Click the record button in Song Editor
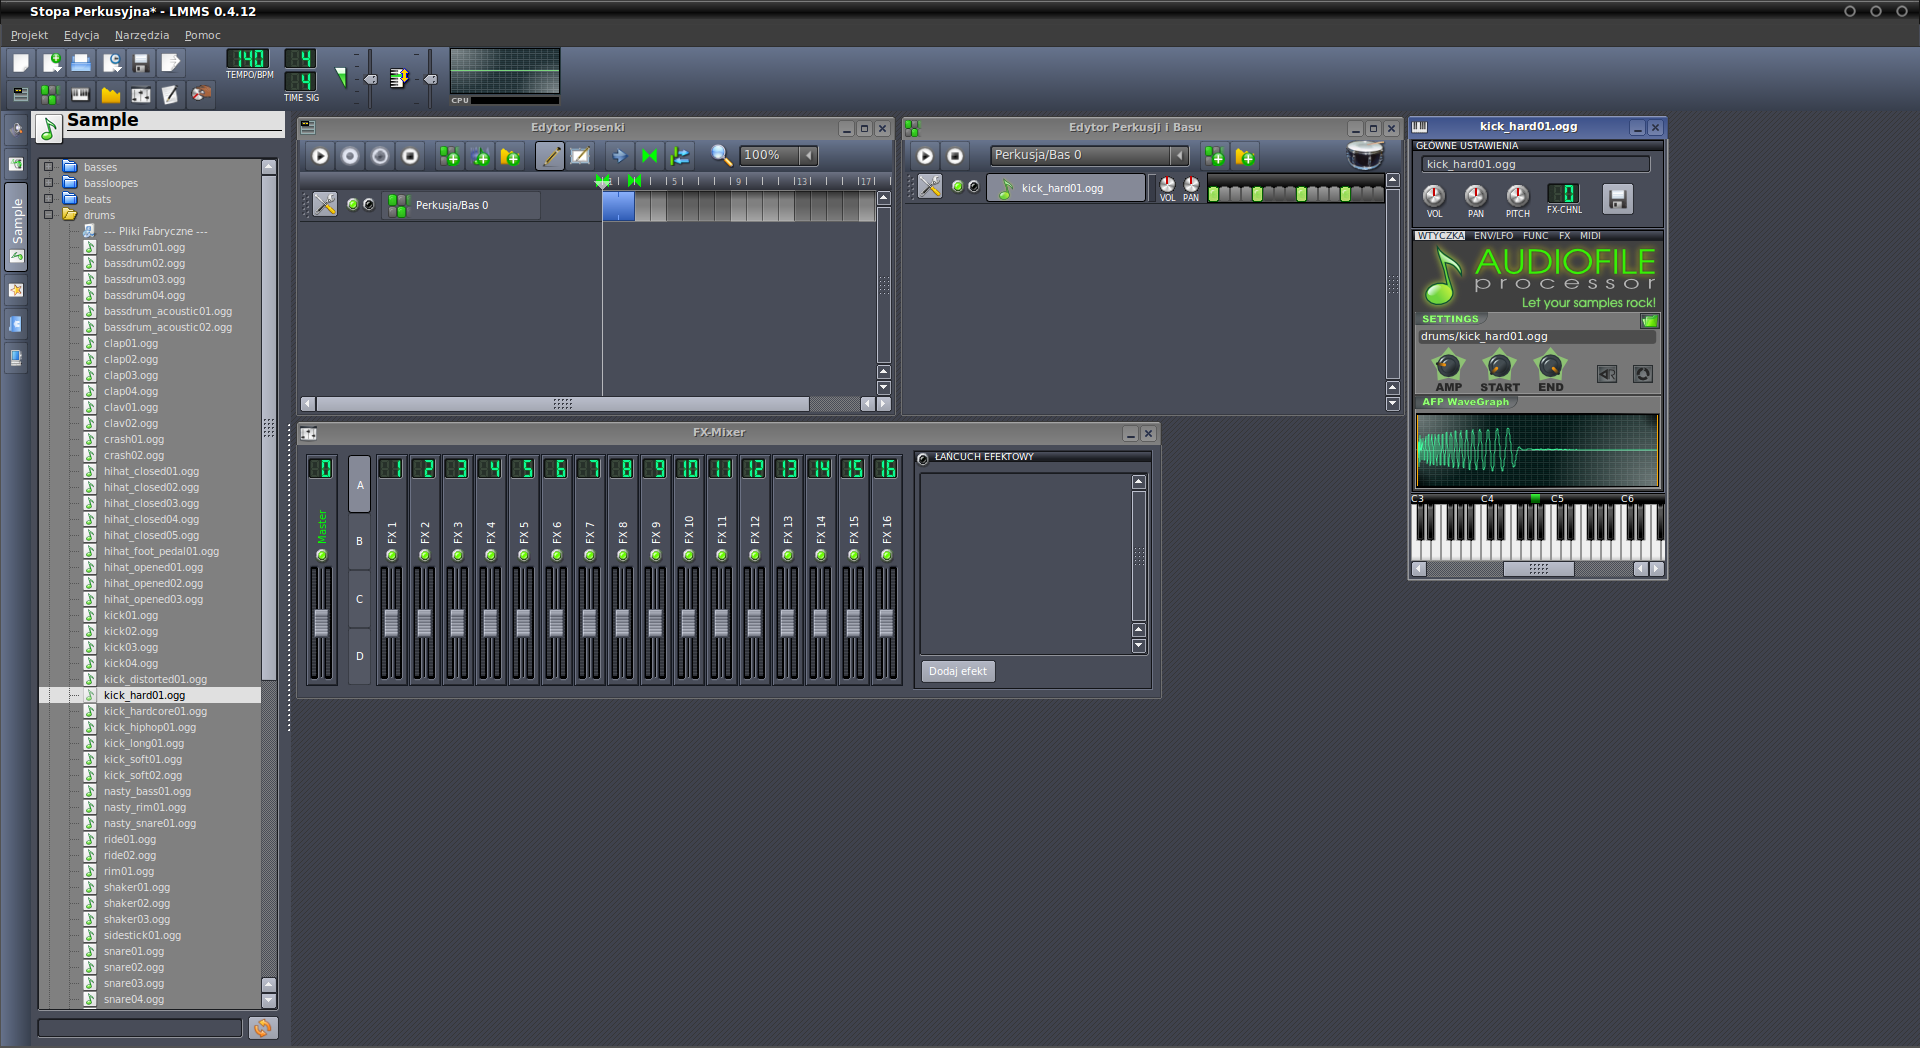1920x1048 pixels. point(350,156)
